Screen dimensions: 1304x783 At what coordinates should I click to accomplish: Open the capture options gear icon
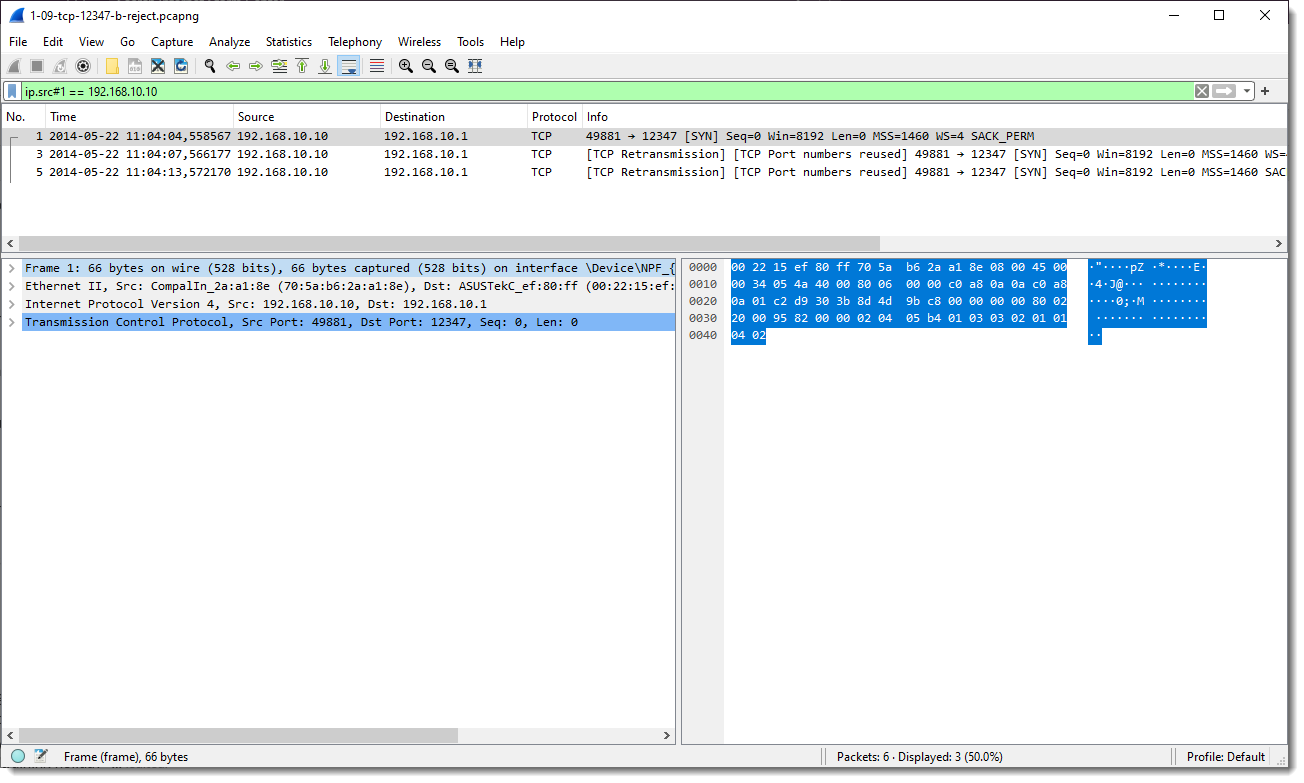83,66
